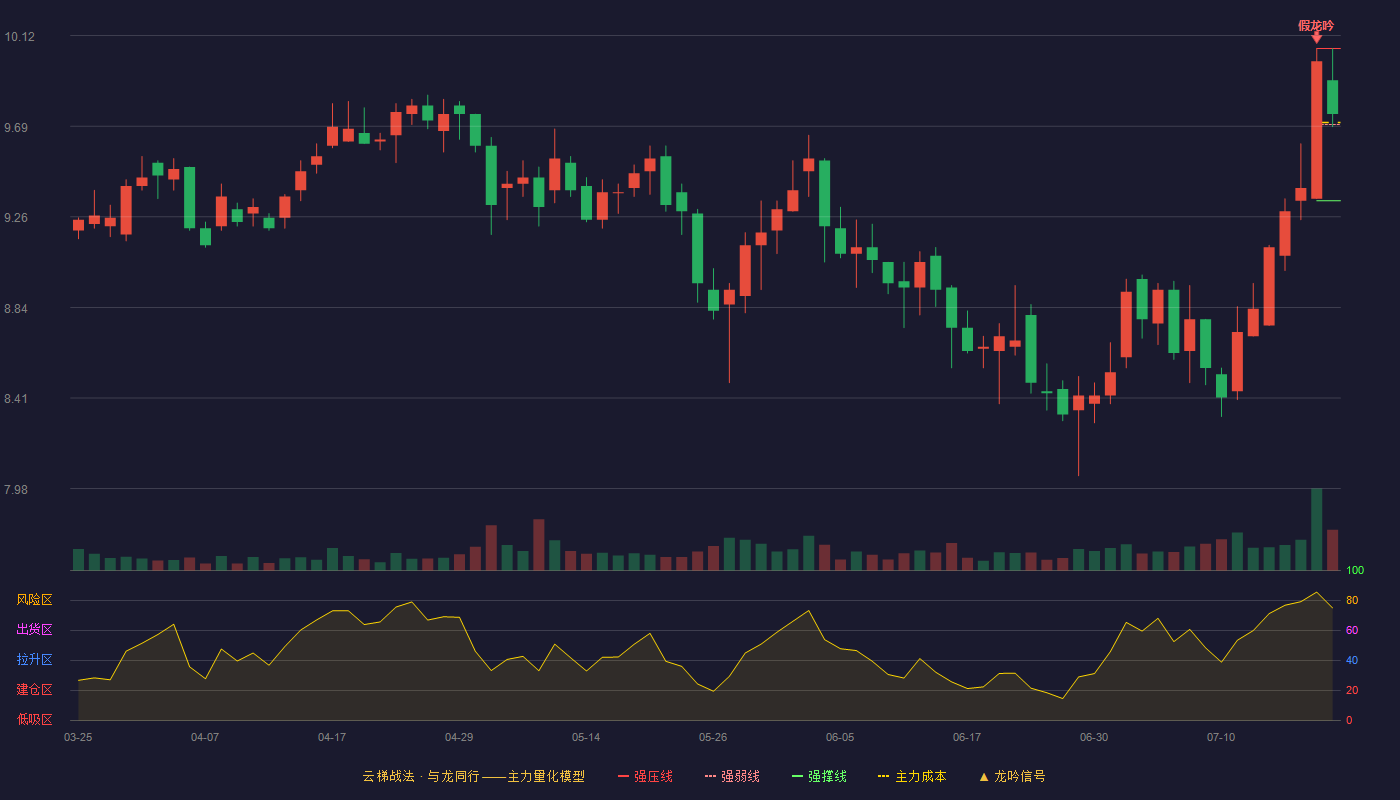Image resolution: width=1400 pixels, height=800 pixels.
Task: Toggle the 强弱线 legend item
Action: [x=732, y=776]
